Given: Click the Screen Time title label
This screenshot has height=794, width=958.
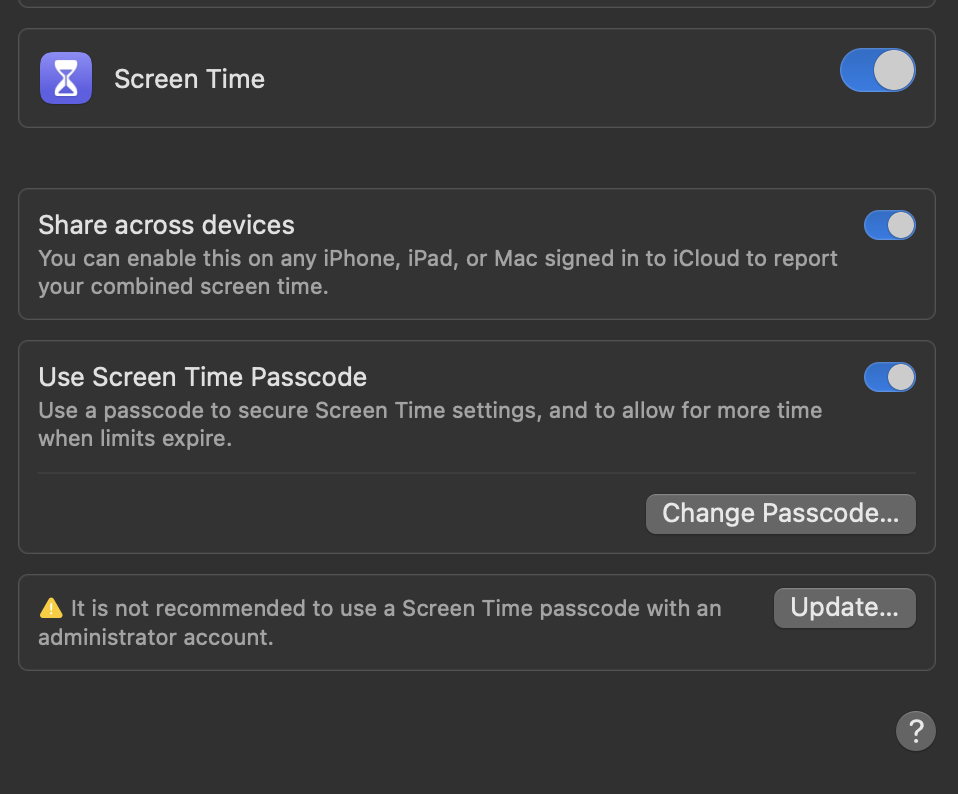Looking at the screenshot, I should [x=189, y=79].
